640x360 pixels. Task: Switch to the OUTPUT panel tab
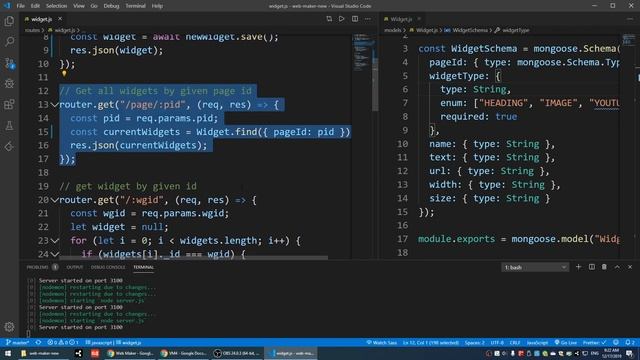(x=75, y=267)
